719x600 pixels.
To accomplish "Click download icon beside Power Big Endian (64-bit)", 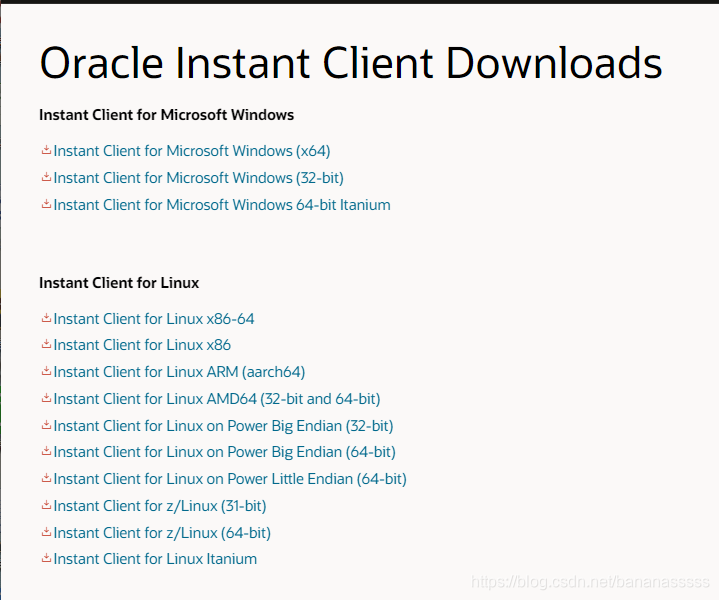I will tap(46, 451).
